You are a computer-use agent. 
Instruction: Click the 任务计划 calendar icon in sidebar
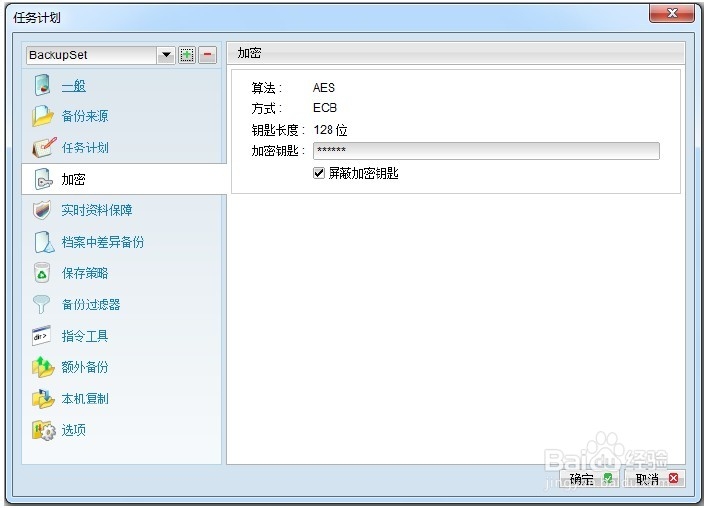[44, 147]
